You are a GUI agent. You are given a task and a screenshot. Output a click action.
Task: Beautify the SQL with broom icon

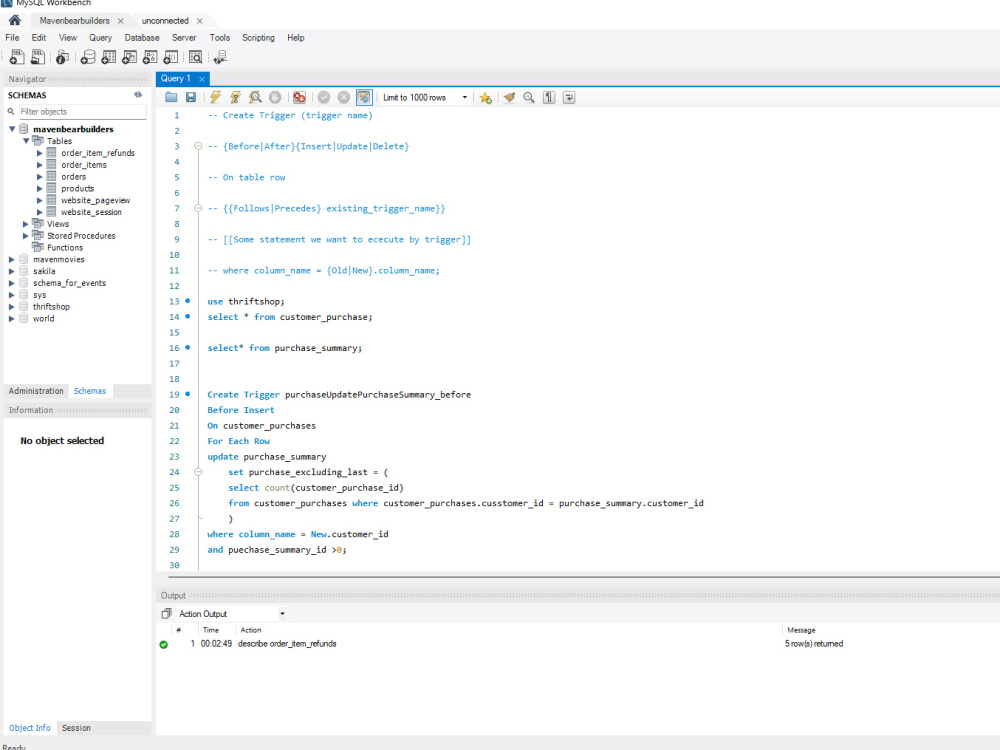[x=509, y=98]
